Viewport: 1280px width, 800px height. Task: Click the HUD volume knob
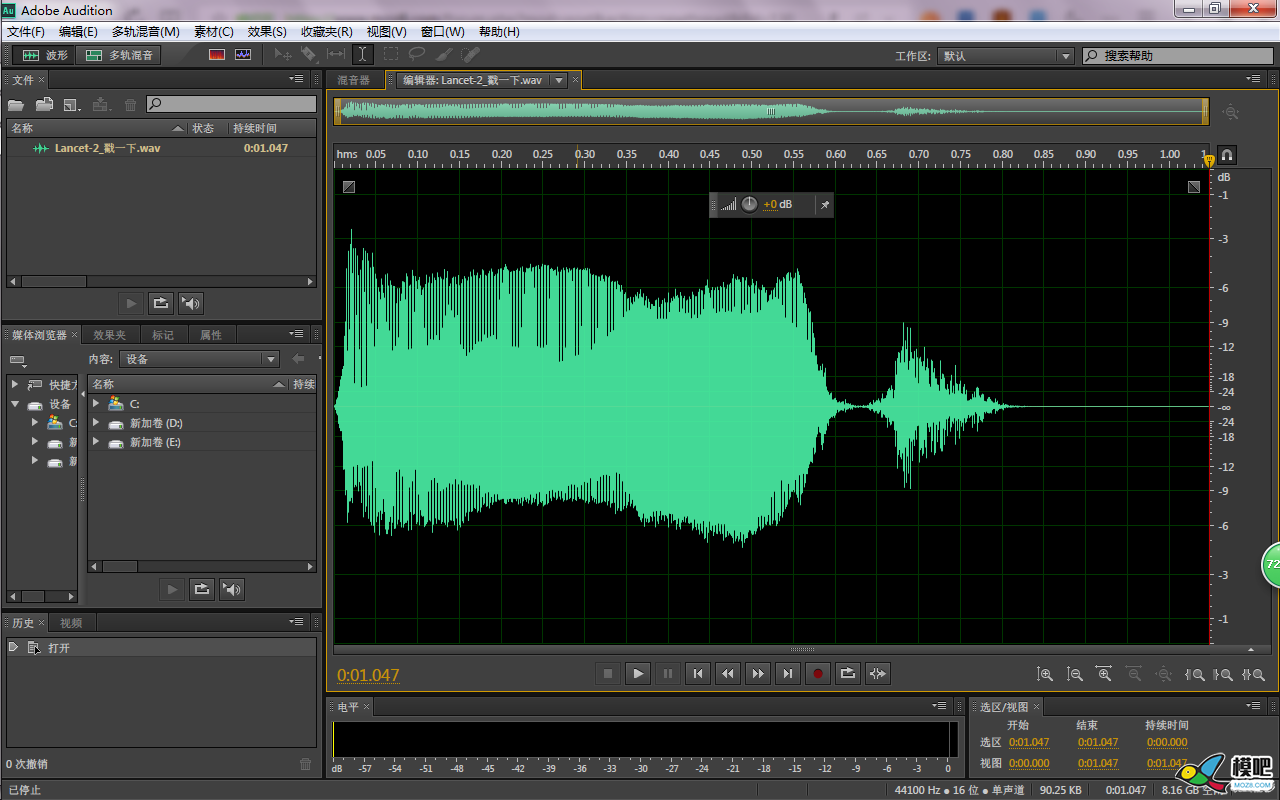pos(749,204)
